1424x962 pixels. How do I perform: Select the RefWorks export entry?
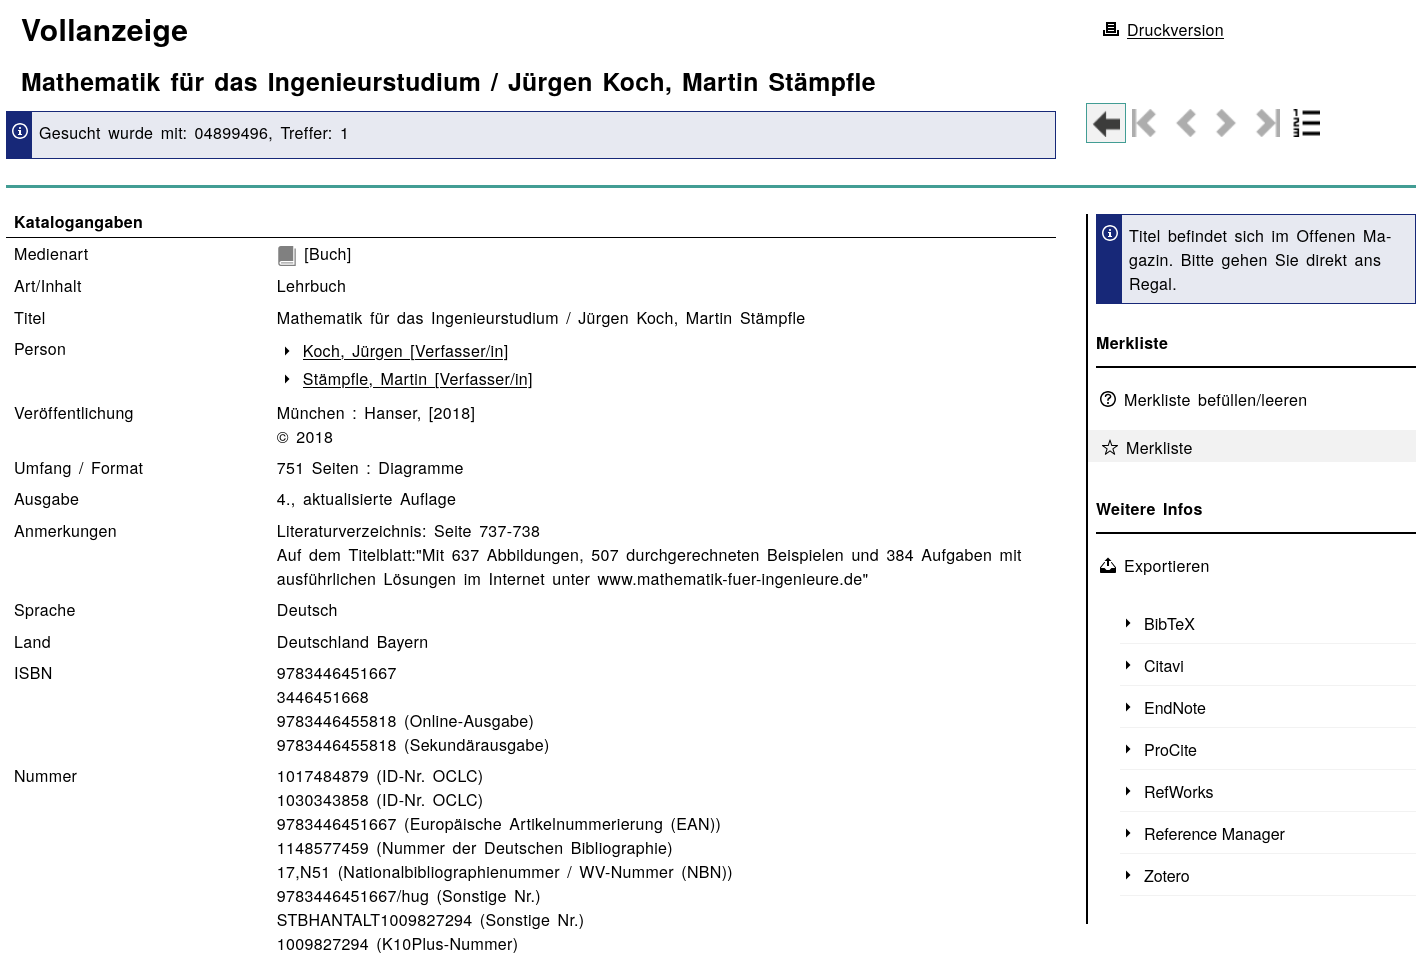coord(1178,792)
